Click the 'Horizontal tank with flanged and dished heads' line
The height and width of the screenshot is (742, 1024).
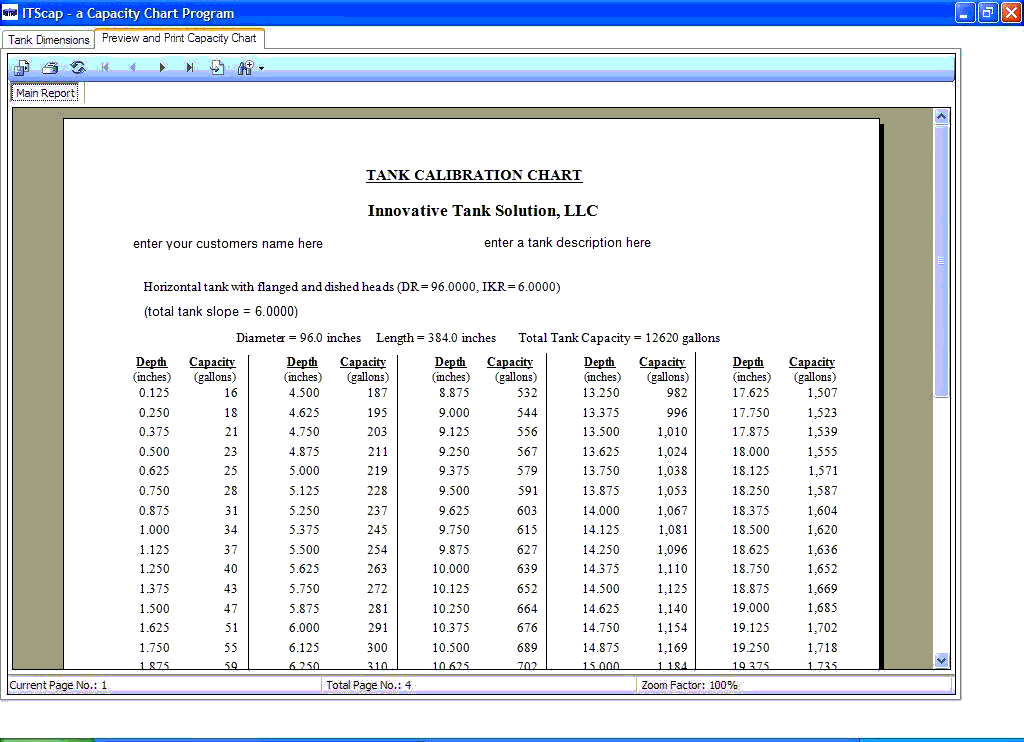tap(352, 287)
